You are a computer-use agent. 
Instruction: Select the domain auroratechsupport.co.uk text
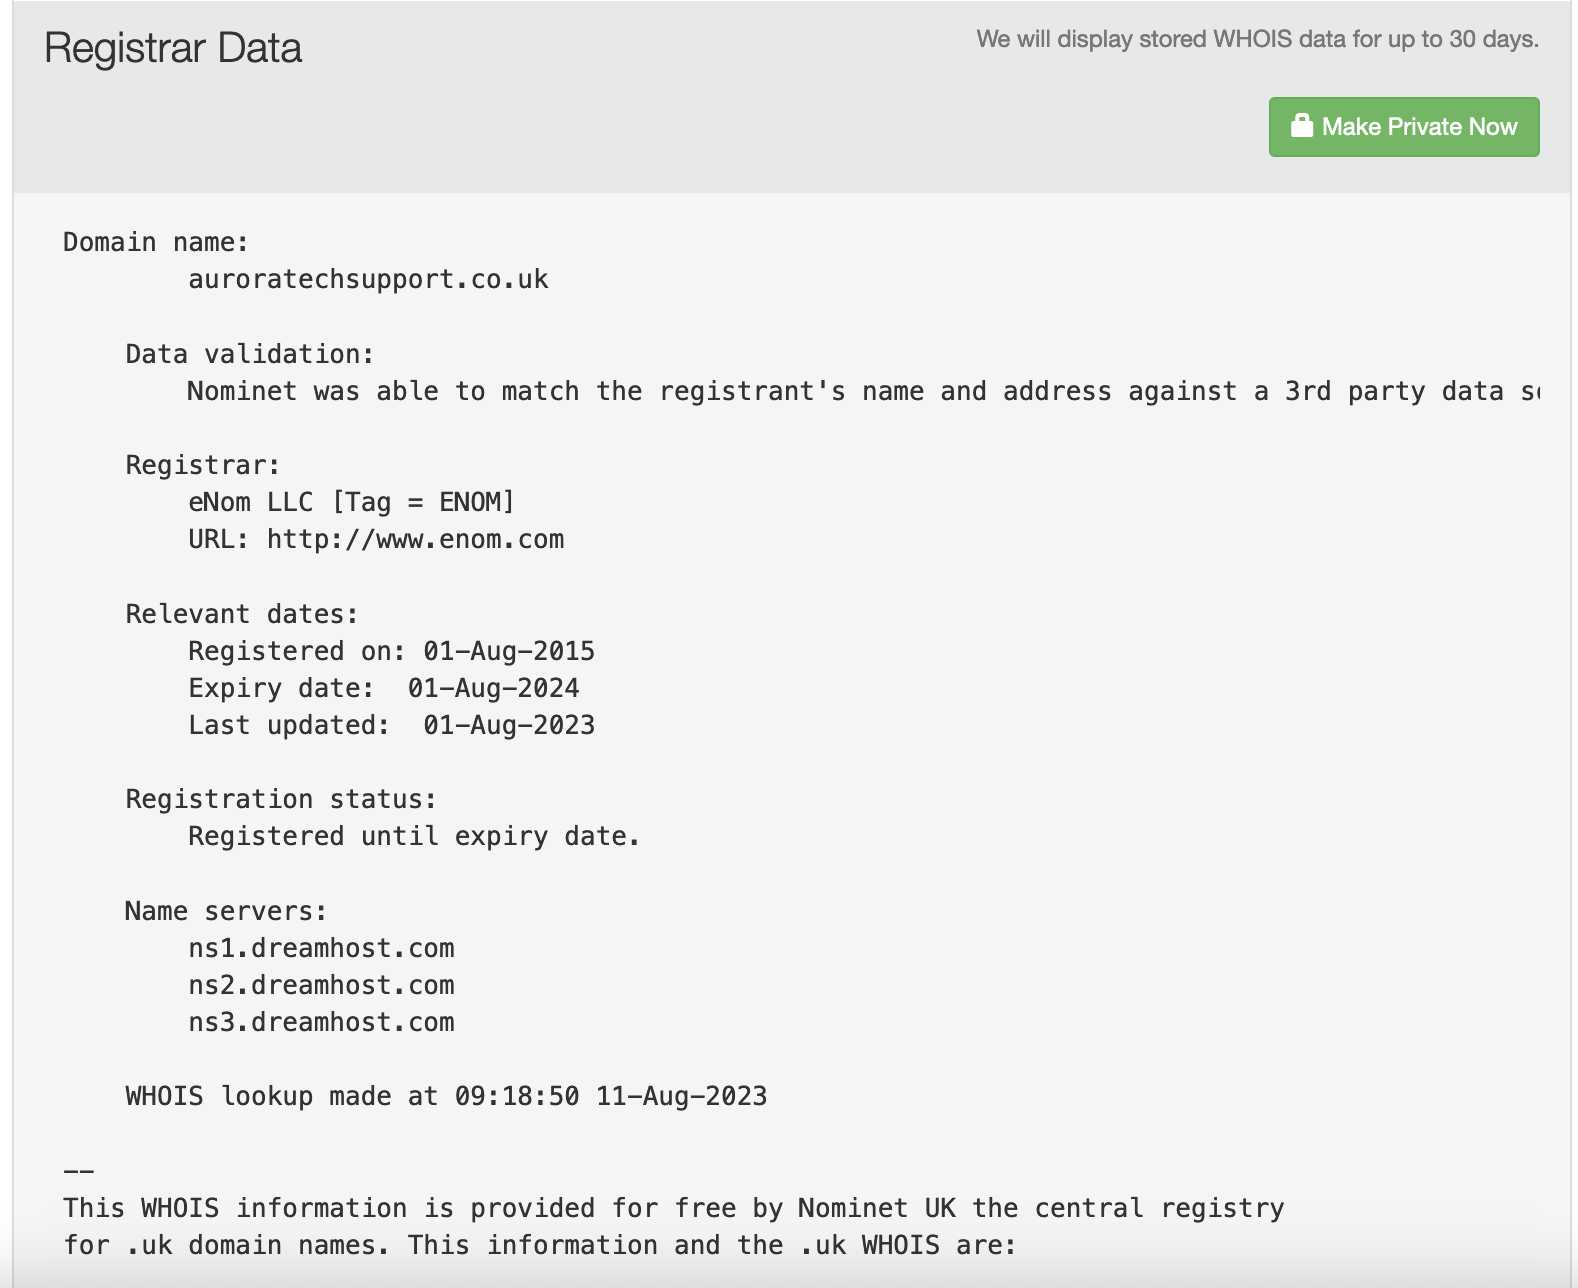pyautogui.click(x=368, y=279)
